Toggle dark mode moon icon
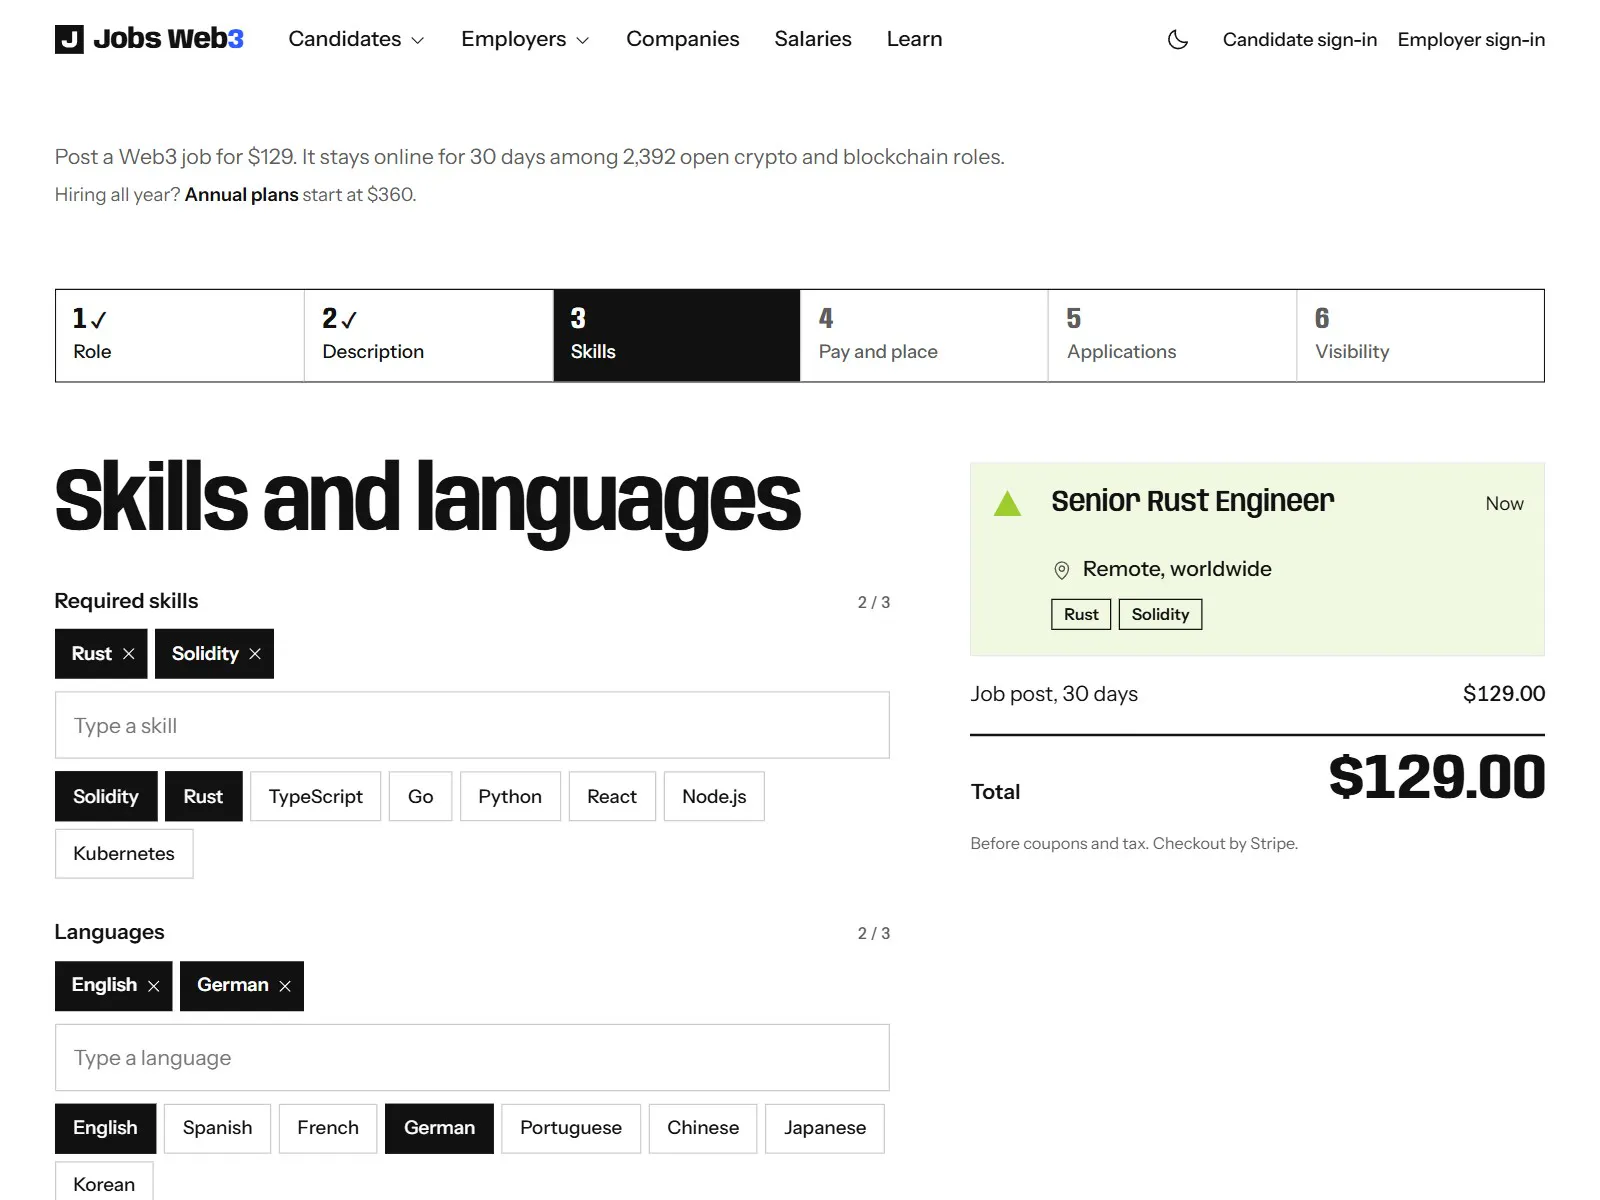Image resolution: width=1600 pixels, height=1200 pixels. (x=1178, y=39)
